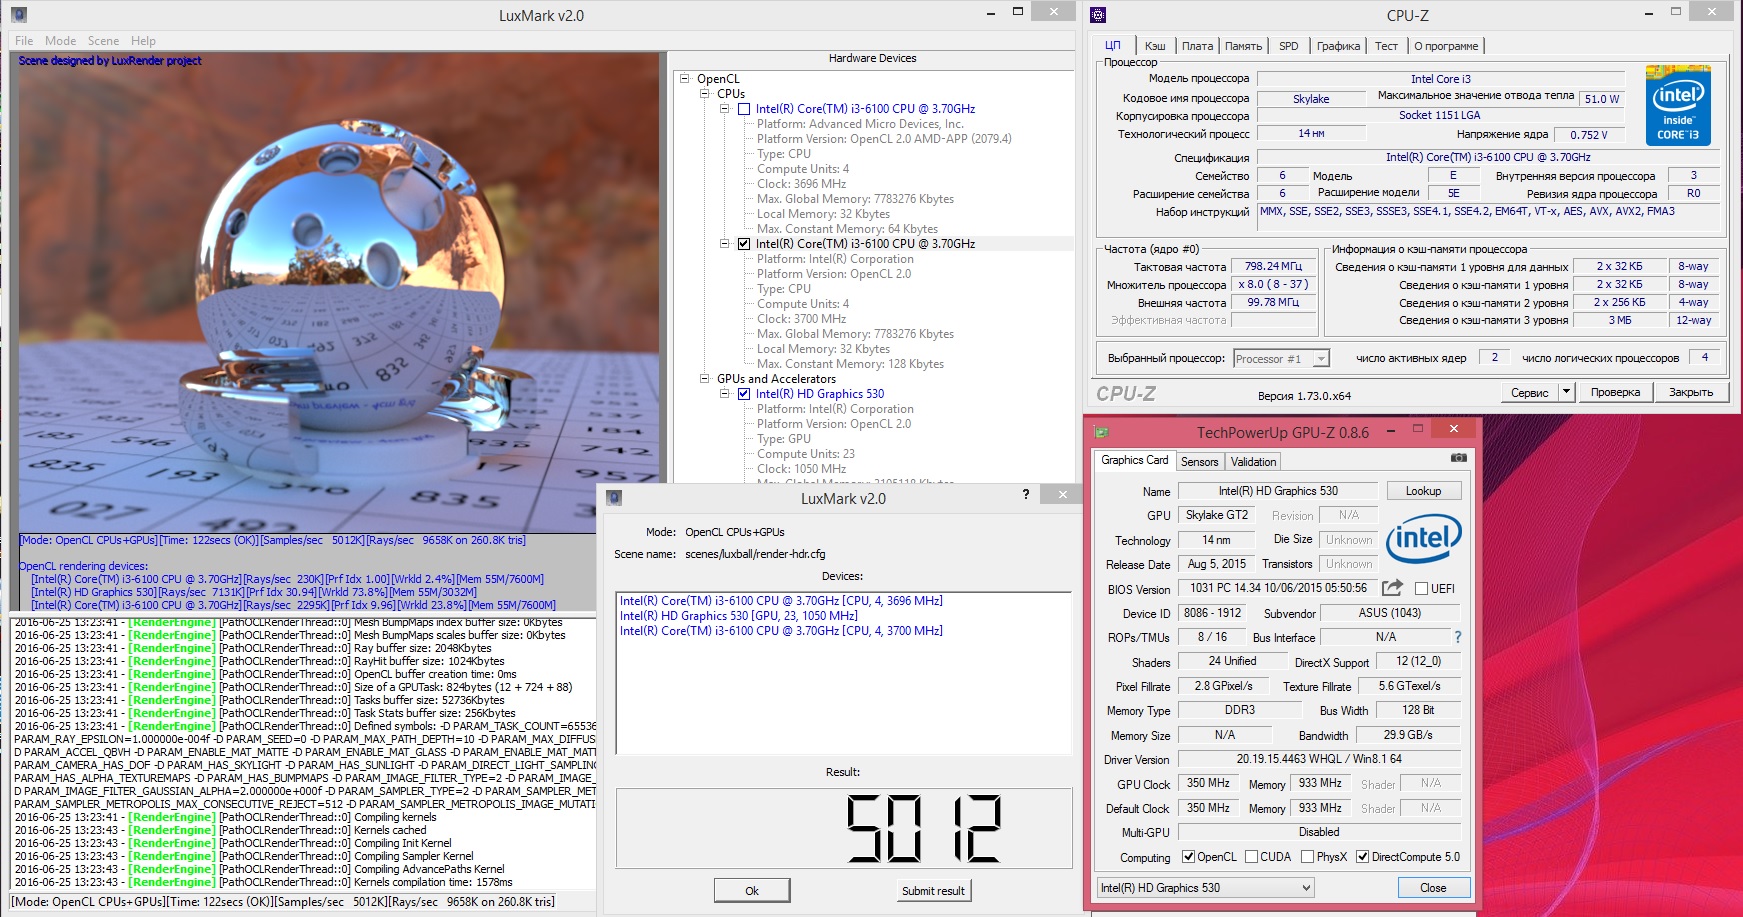Open the О программе tab in CPU-Z
The height and width of the screenshot is (917, 1743).
(x=1446, y=46)
